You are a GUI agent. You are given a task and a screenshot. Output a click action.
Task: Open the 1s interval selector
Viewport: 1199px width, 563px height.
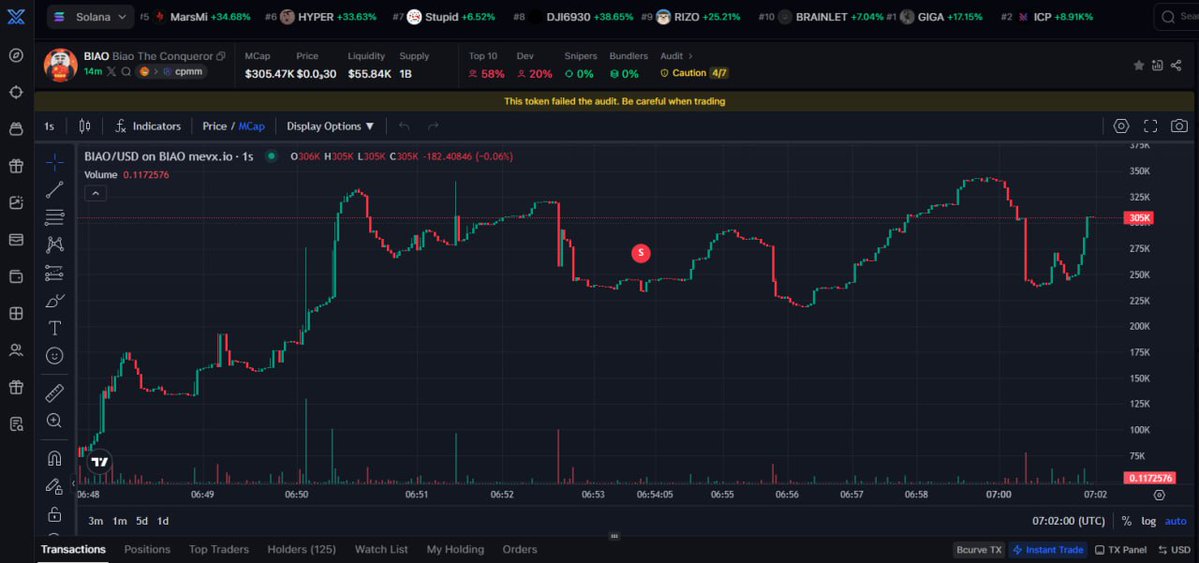(x=49, y=126)
